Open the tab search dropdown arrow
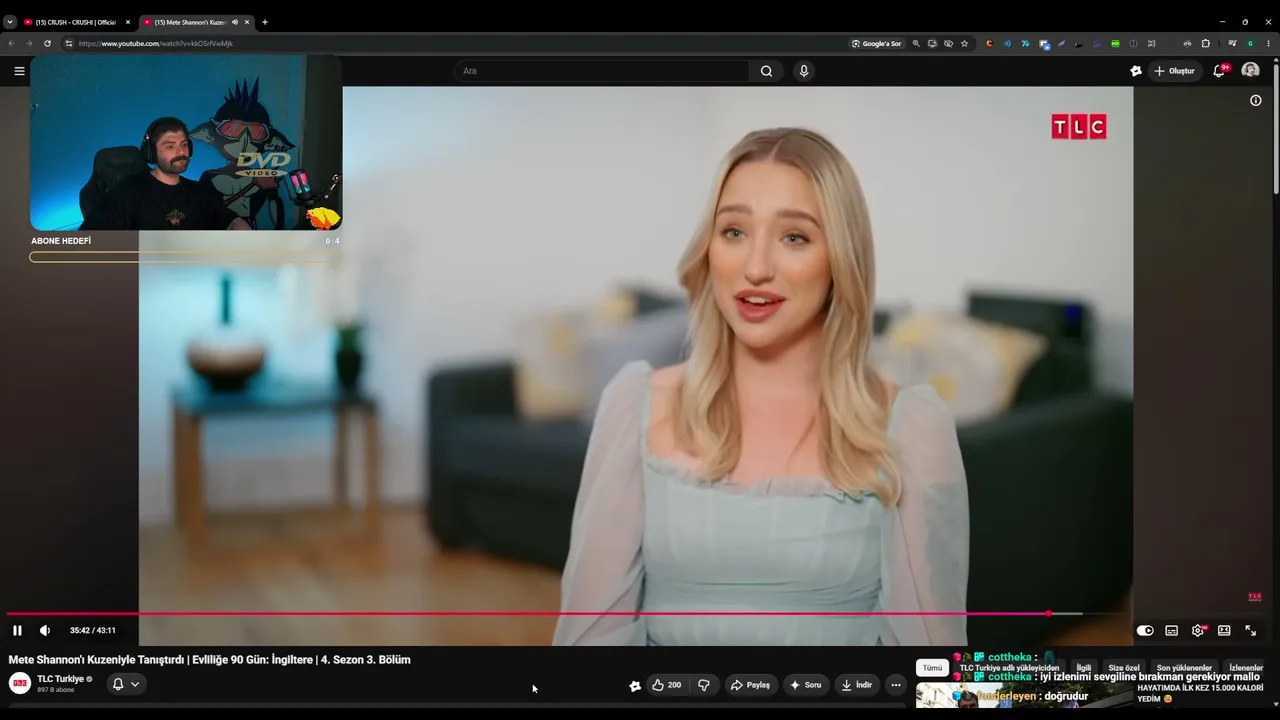Screen dimensions: 1280x720 pyautogui.click(x=10, y=22)
